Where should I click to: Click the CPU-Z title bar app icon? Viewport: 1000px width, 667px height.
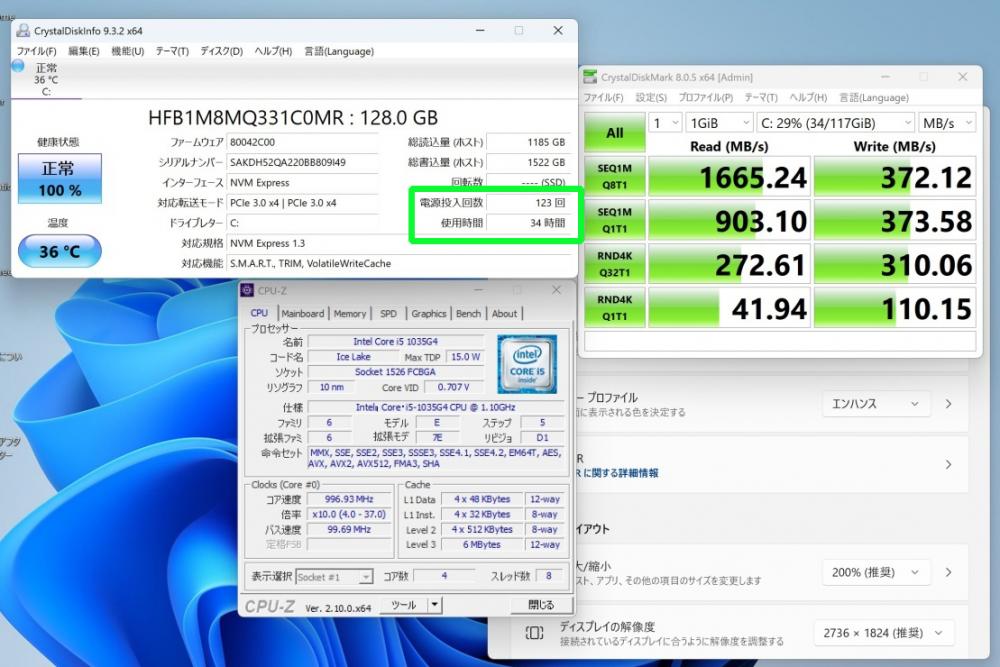[x=247, y=291]
